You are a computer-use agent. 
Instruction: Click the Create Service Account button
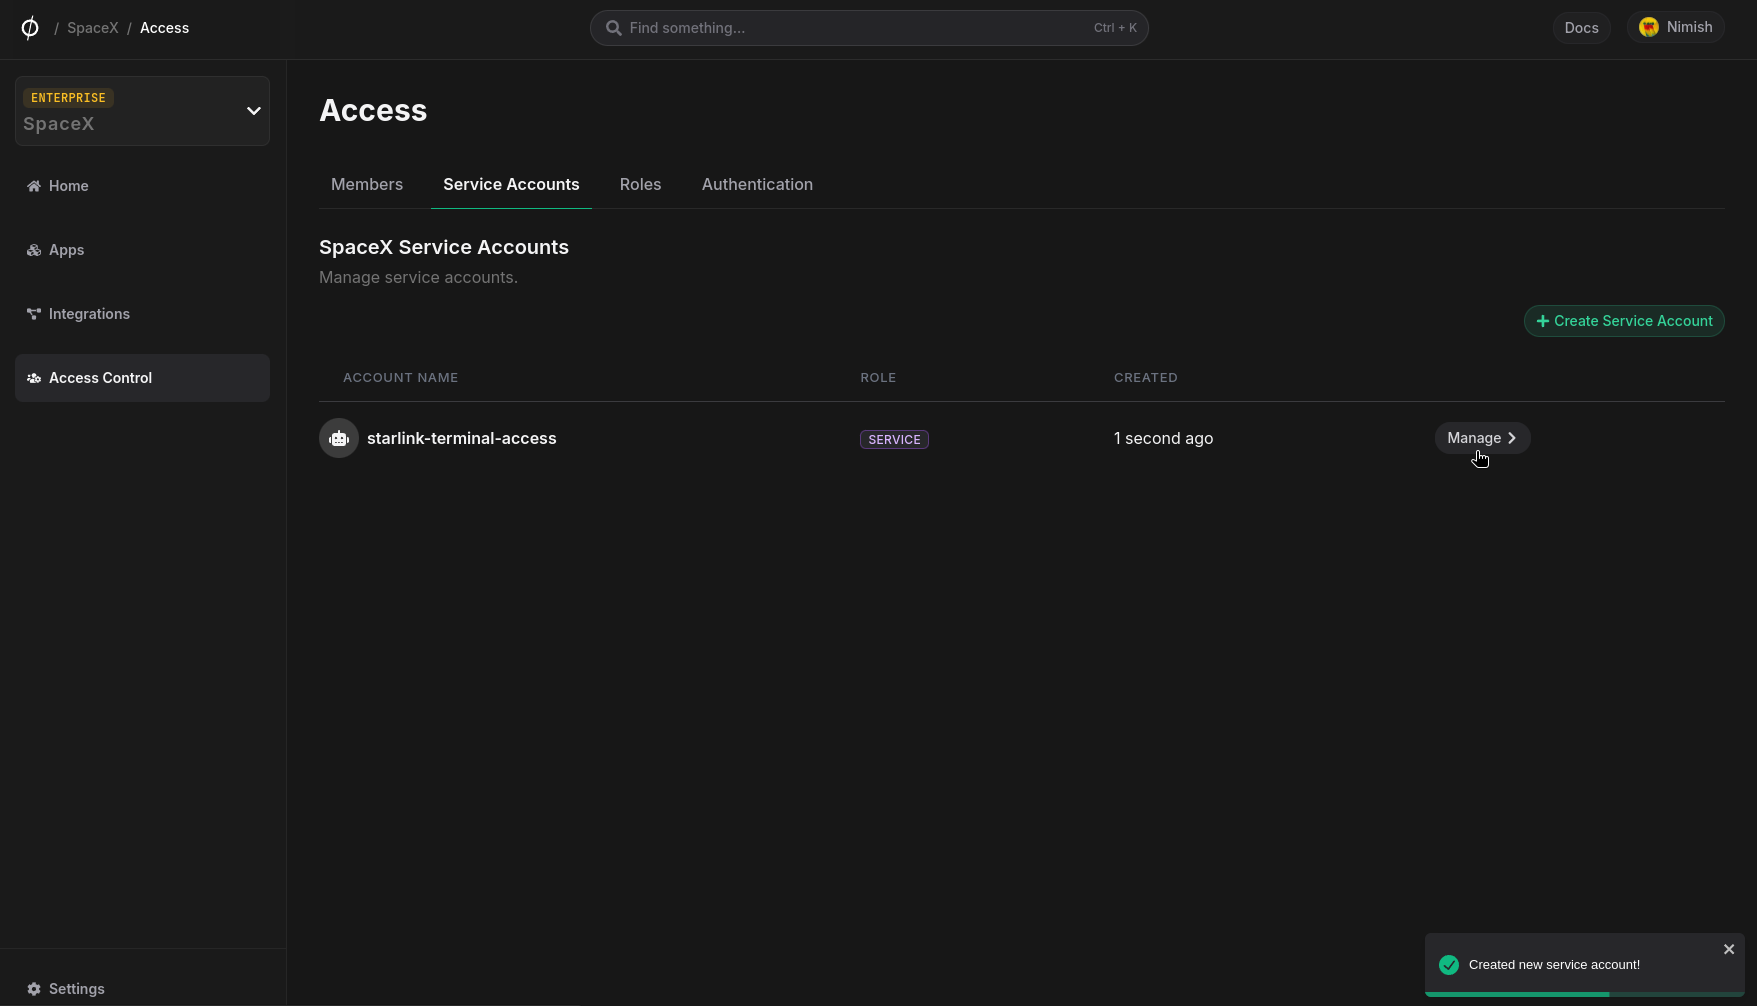[x=1624, y=321]
